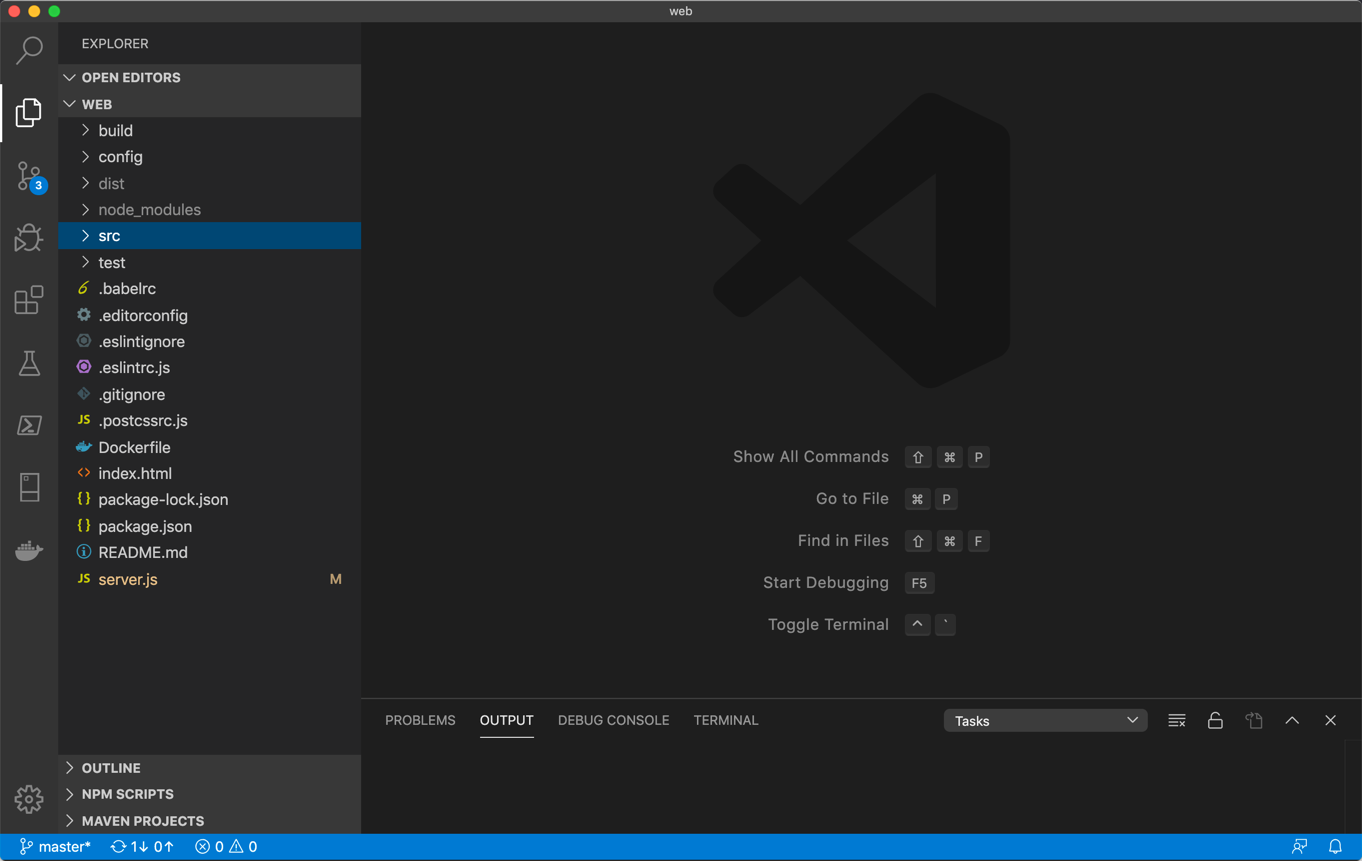Image resolution: width=1362 pixels, height=861 pixels.
Task: Open the Manage gear icon
Action: pos(29,799)
